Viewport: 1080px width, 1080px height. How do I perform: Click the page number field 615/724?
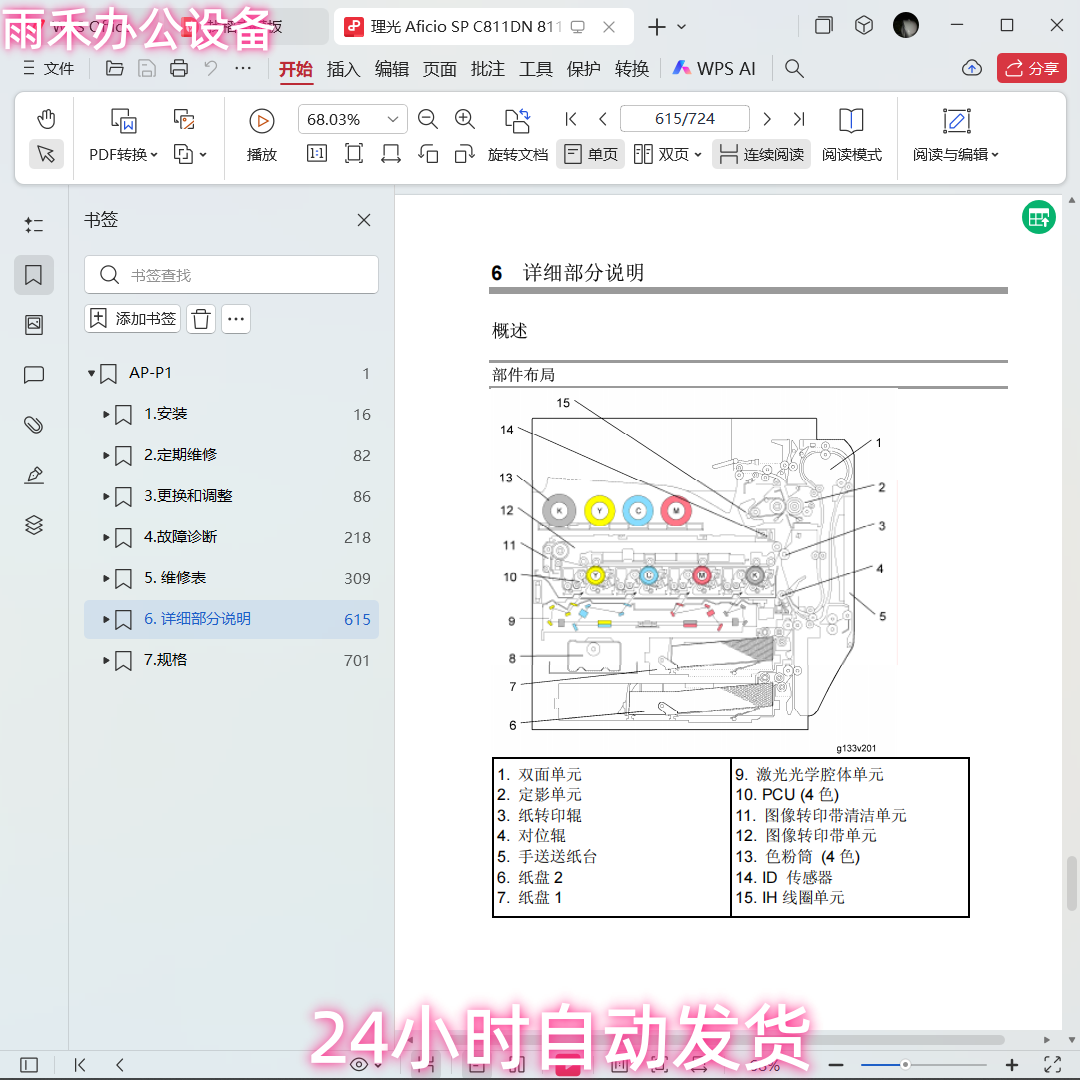pos(685,118)
